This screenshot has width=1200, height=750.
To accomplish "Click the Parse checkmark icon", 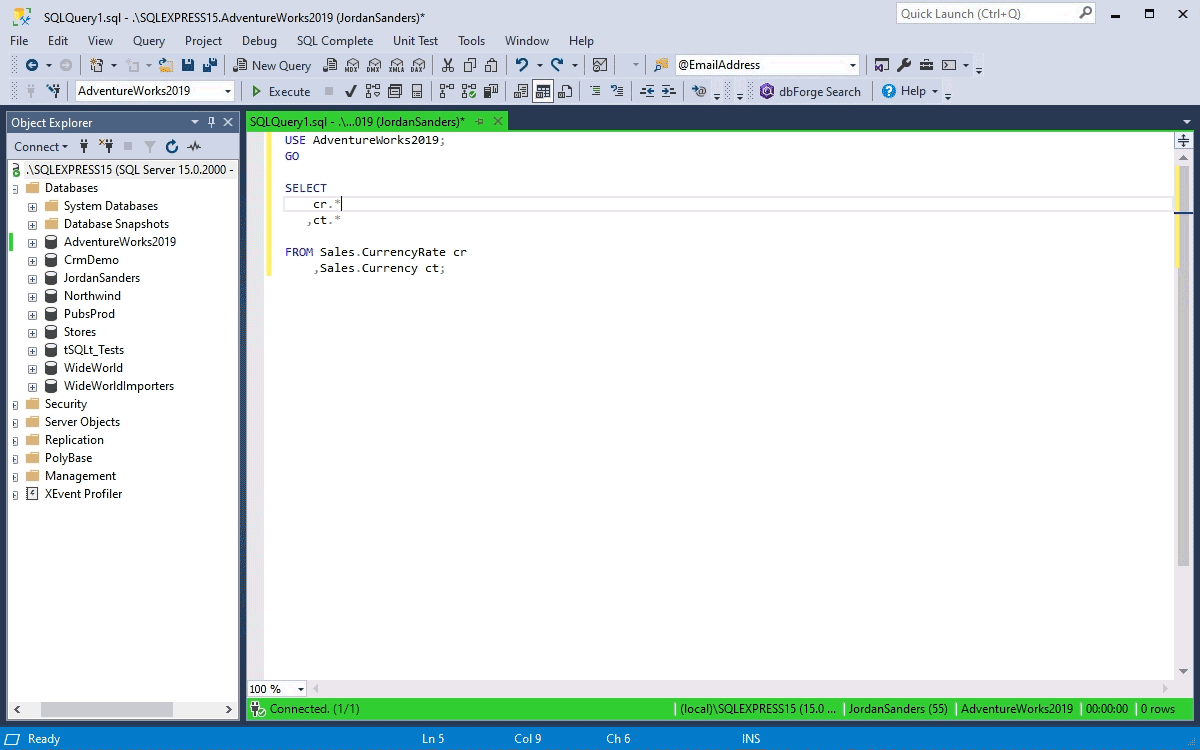I will [350, 91].
